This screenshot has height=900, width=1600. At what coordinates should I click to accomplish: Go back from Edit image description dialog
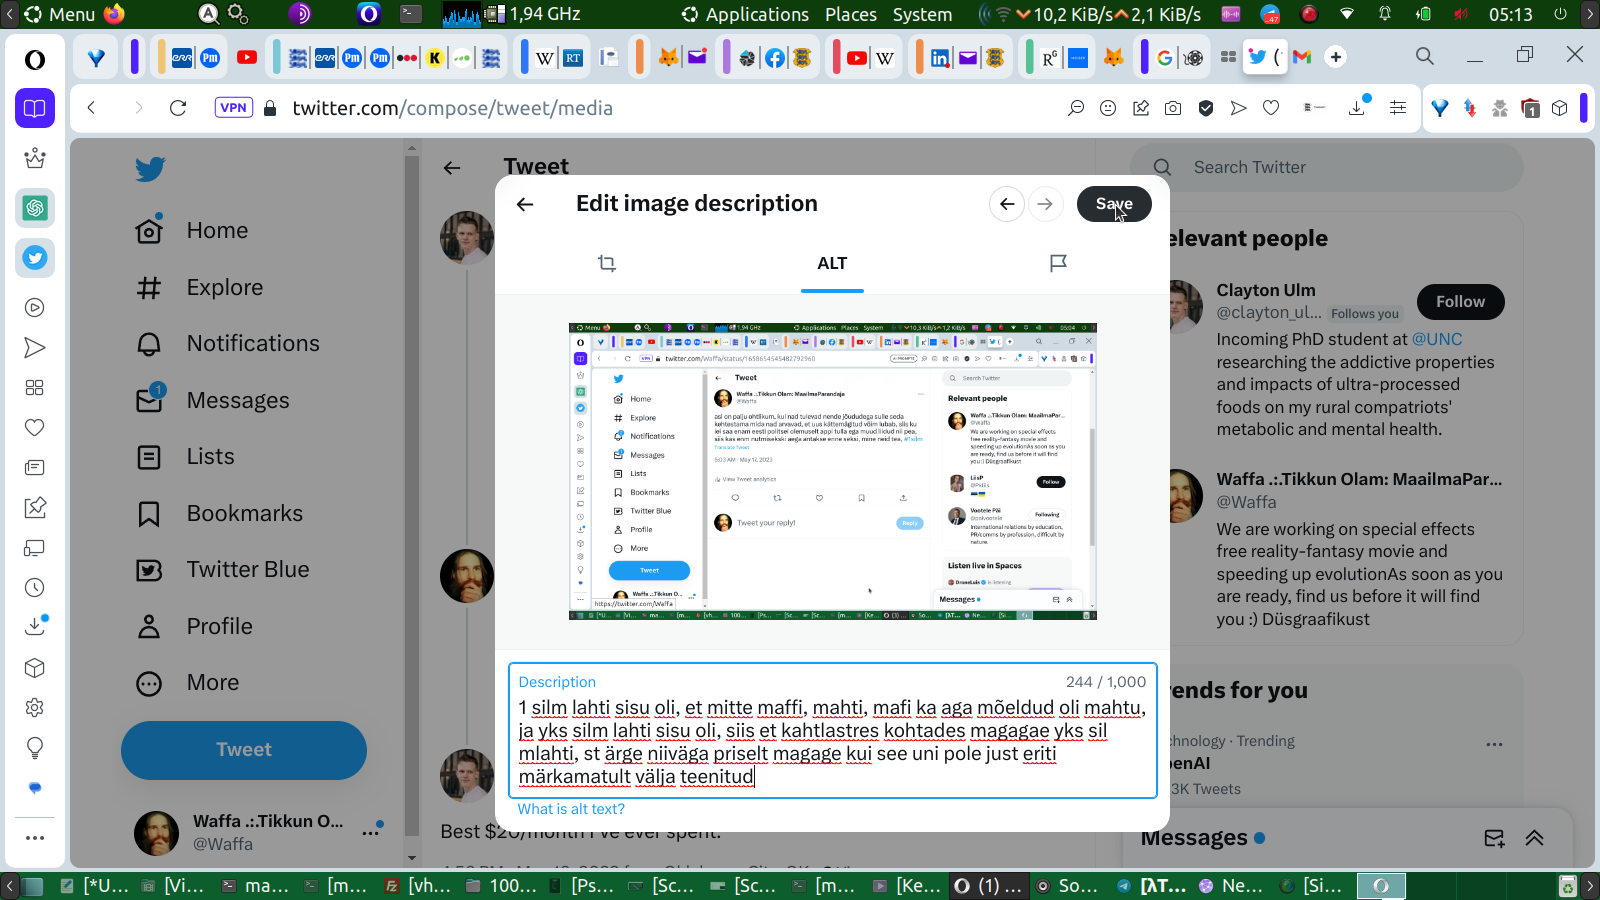pos(525,204)
